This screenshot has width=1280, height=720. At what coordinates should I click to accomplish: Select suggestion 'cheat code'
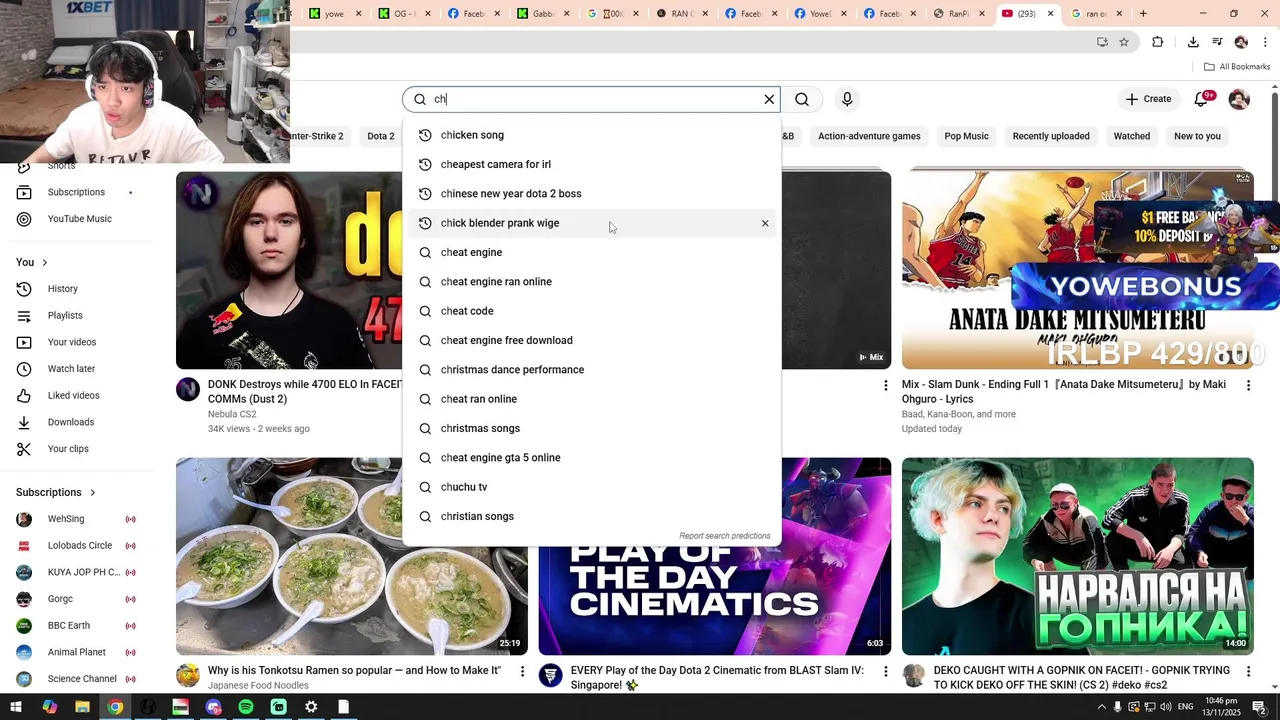point(592,311)
